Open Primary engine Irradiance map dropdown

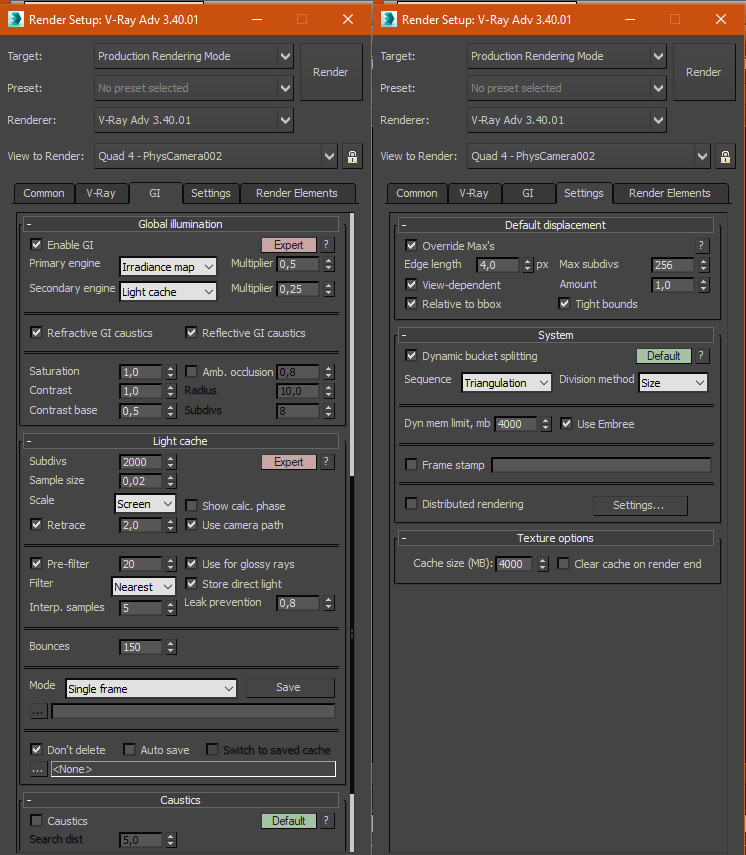[168, 267]
